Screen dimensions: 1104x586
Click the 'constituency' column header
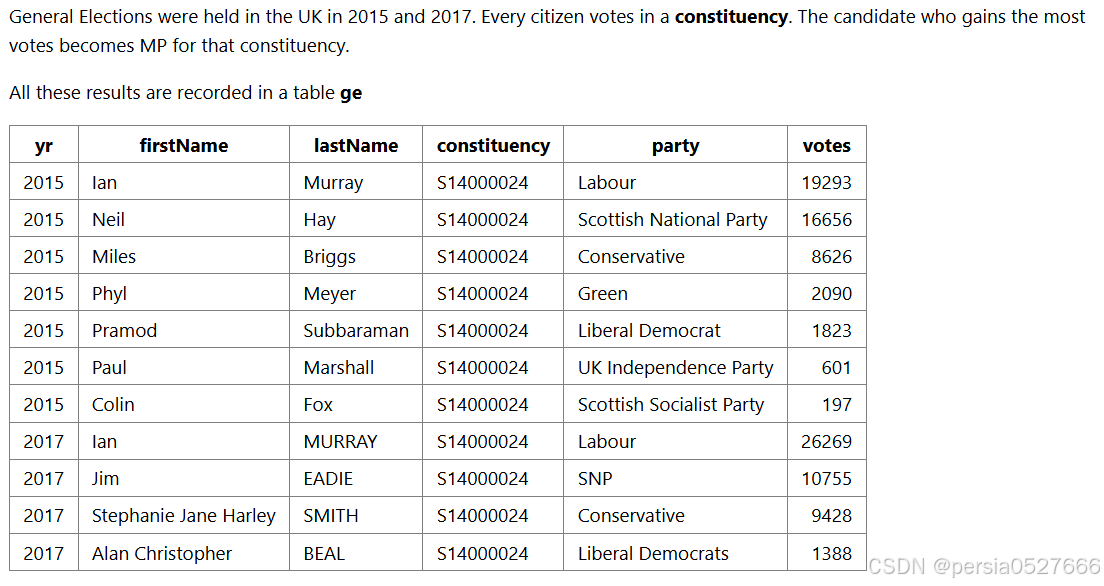coord(493,145)
